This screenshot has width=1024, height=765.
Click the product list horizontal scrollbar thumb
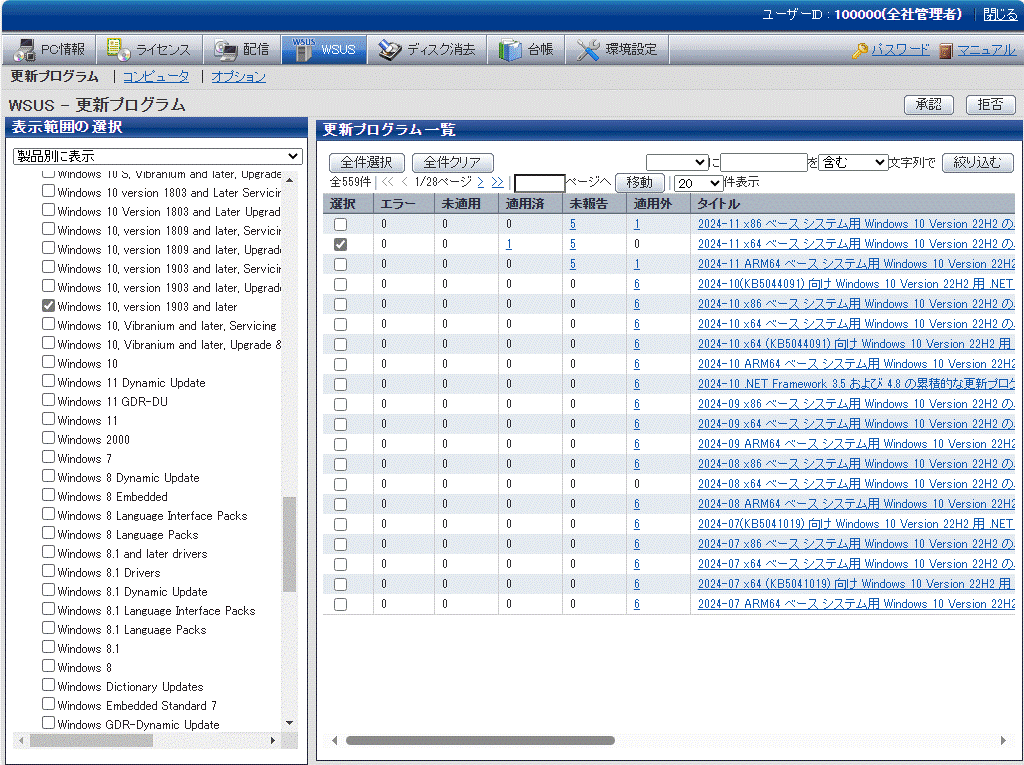click(x=91, y=740)
